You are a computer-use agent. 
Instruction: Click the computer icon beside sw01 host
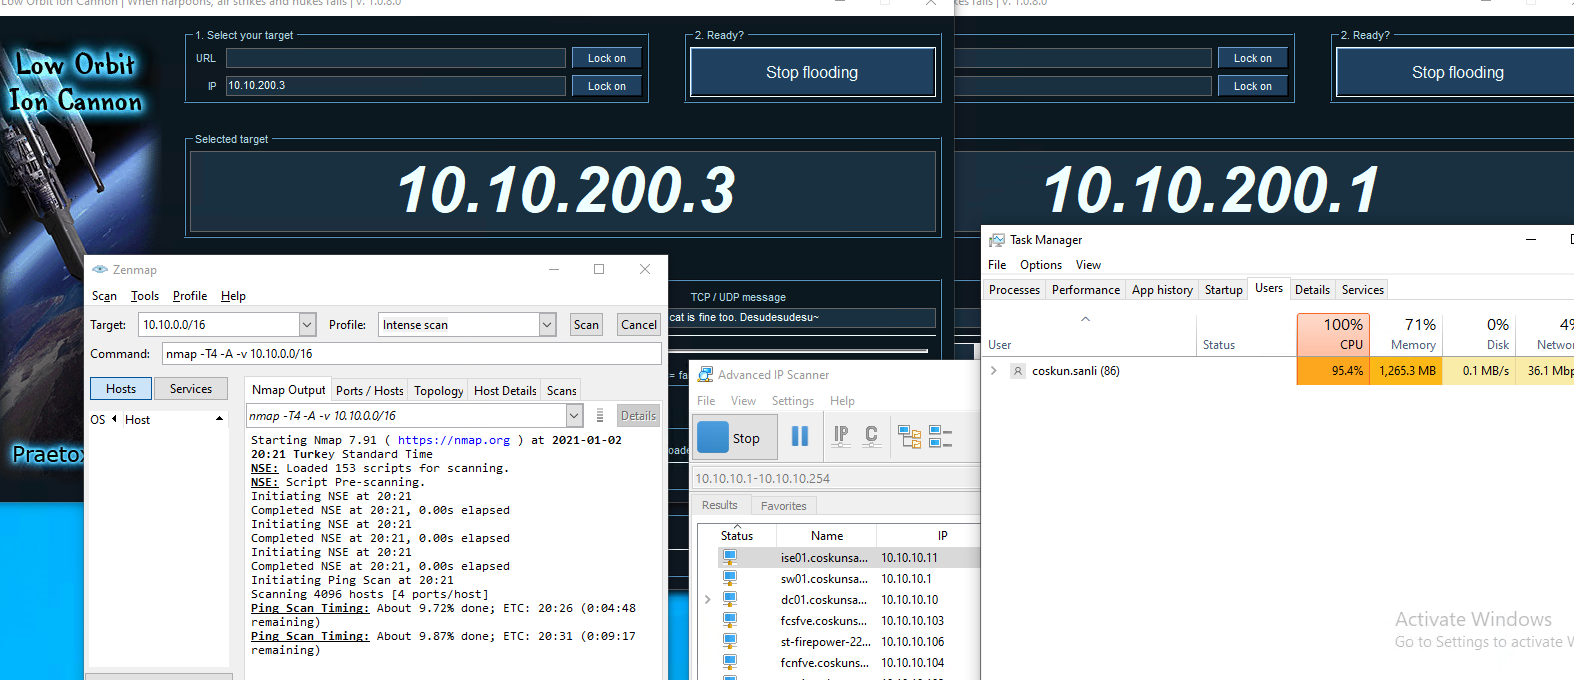pos(730,579)
